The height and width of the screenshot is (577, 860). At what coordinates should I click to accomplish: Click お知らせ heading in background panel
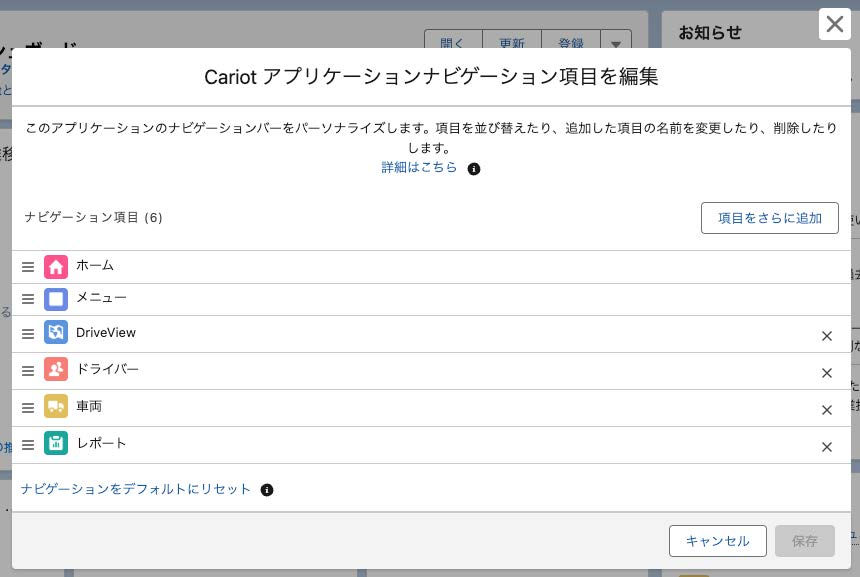pyautogui.click(x=710, y=33)
